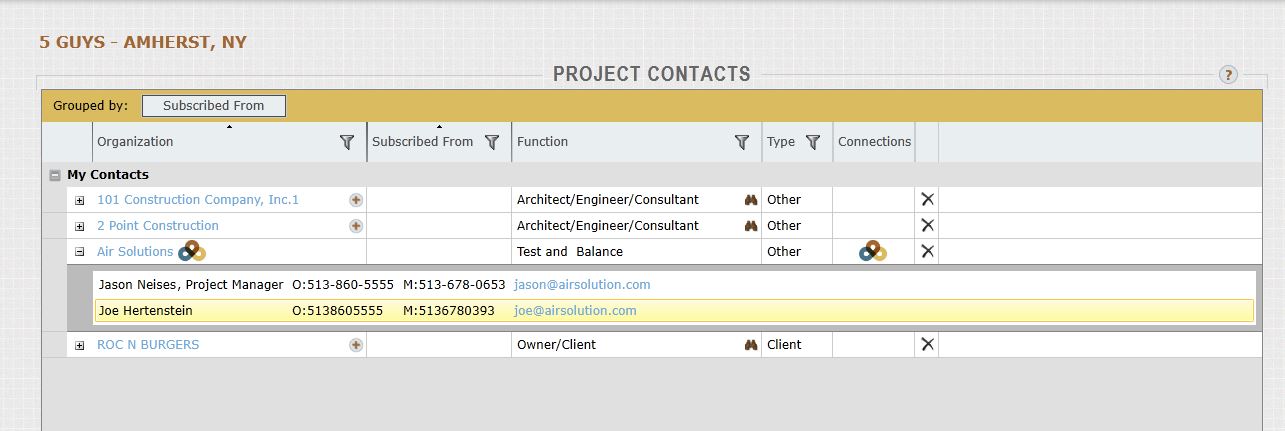Open the Organization column filter

coord(347,142)
